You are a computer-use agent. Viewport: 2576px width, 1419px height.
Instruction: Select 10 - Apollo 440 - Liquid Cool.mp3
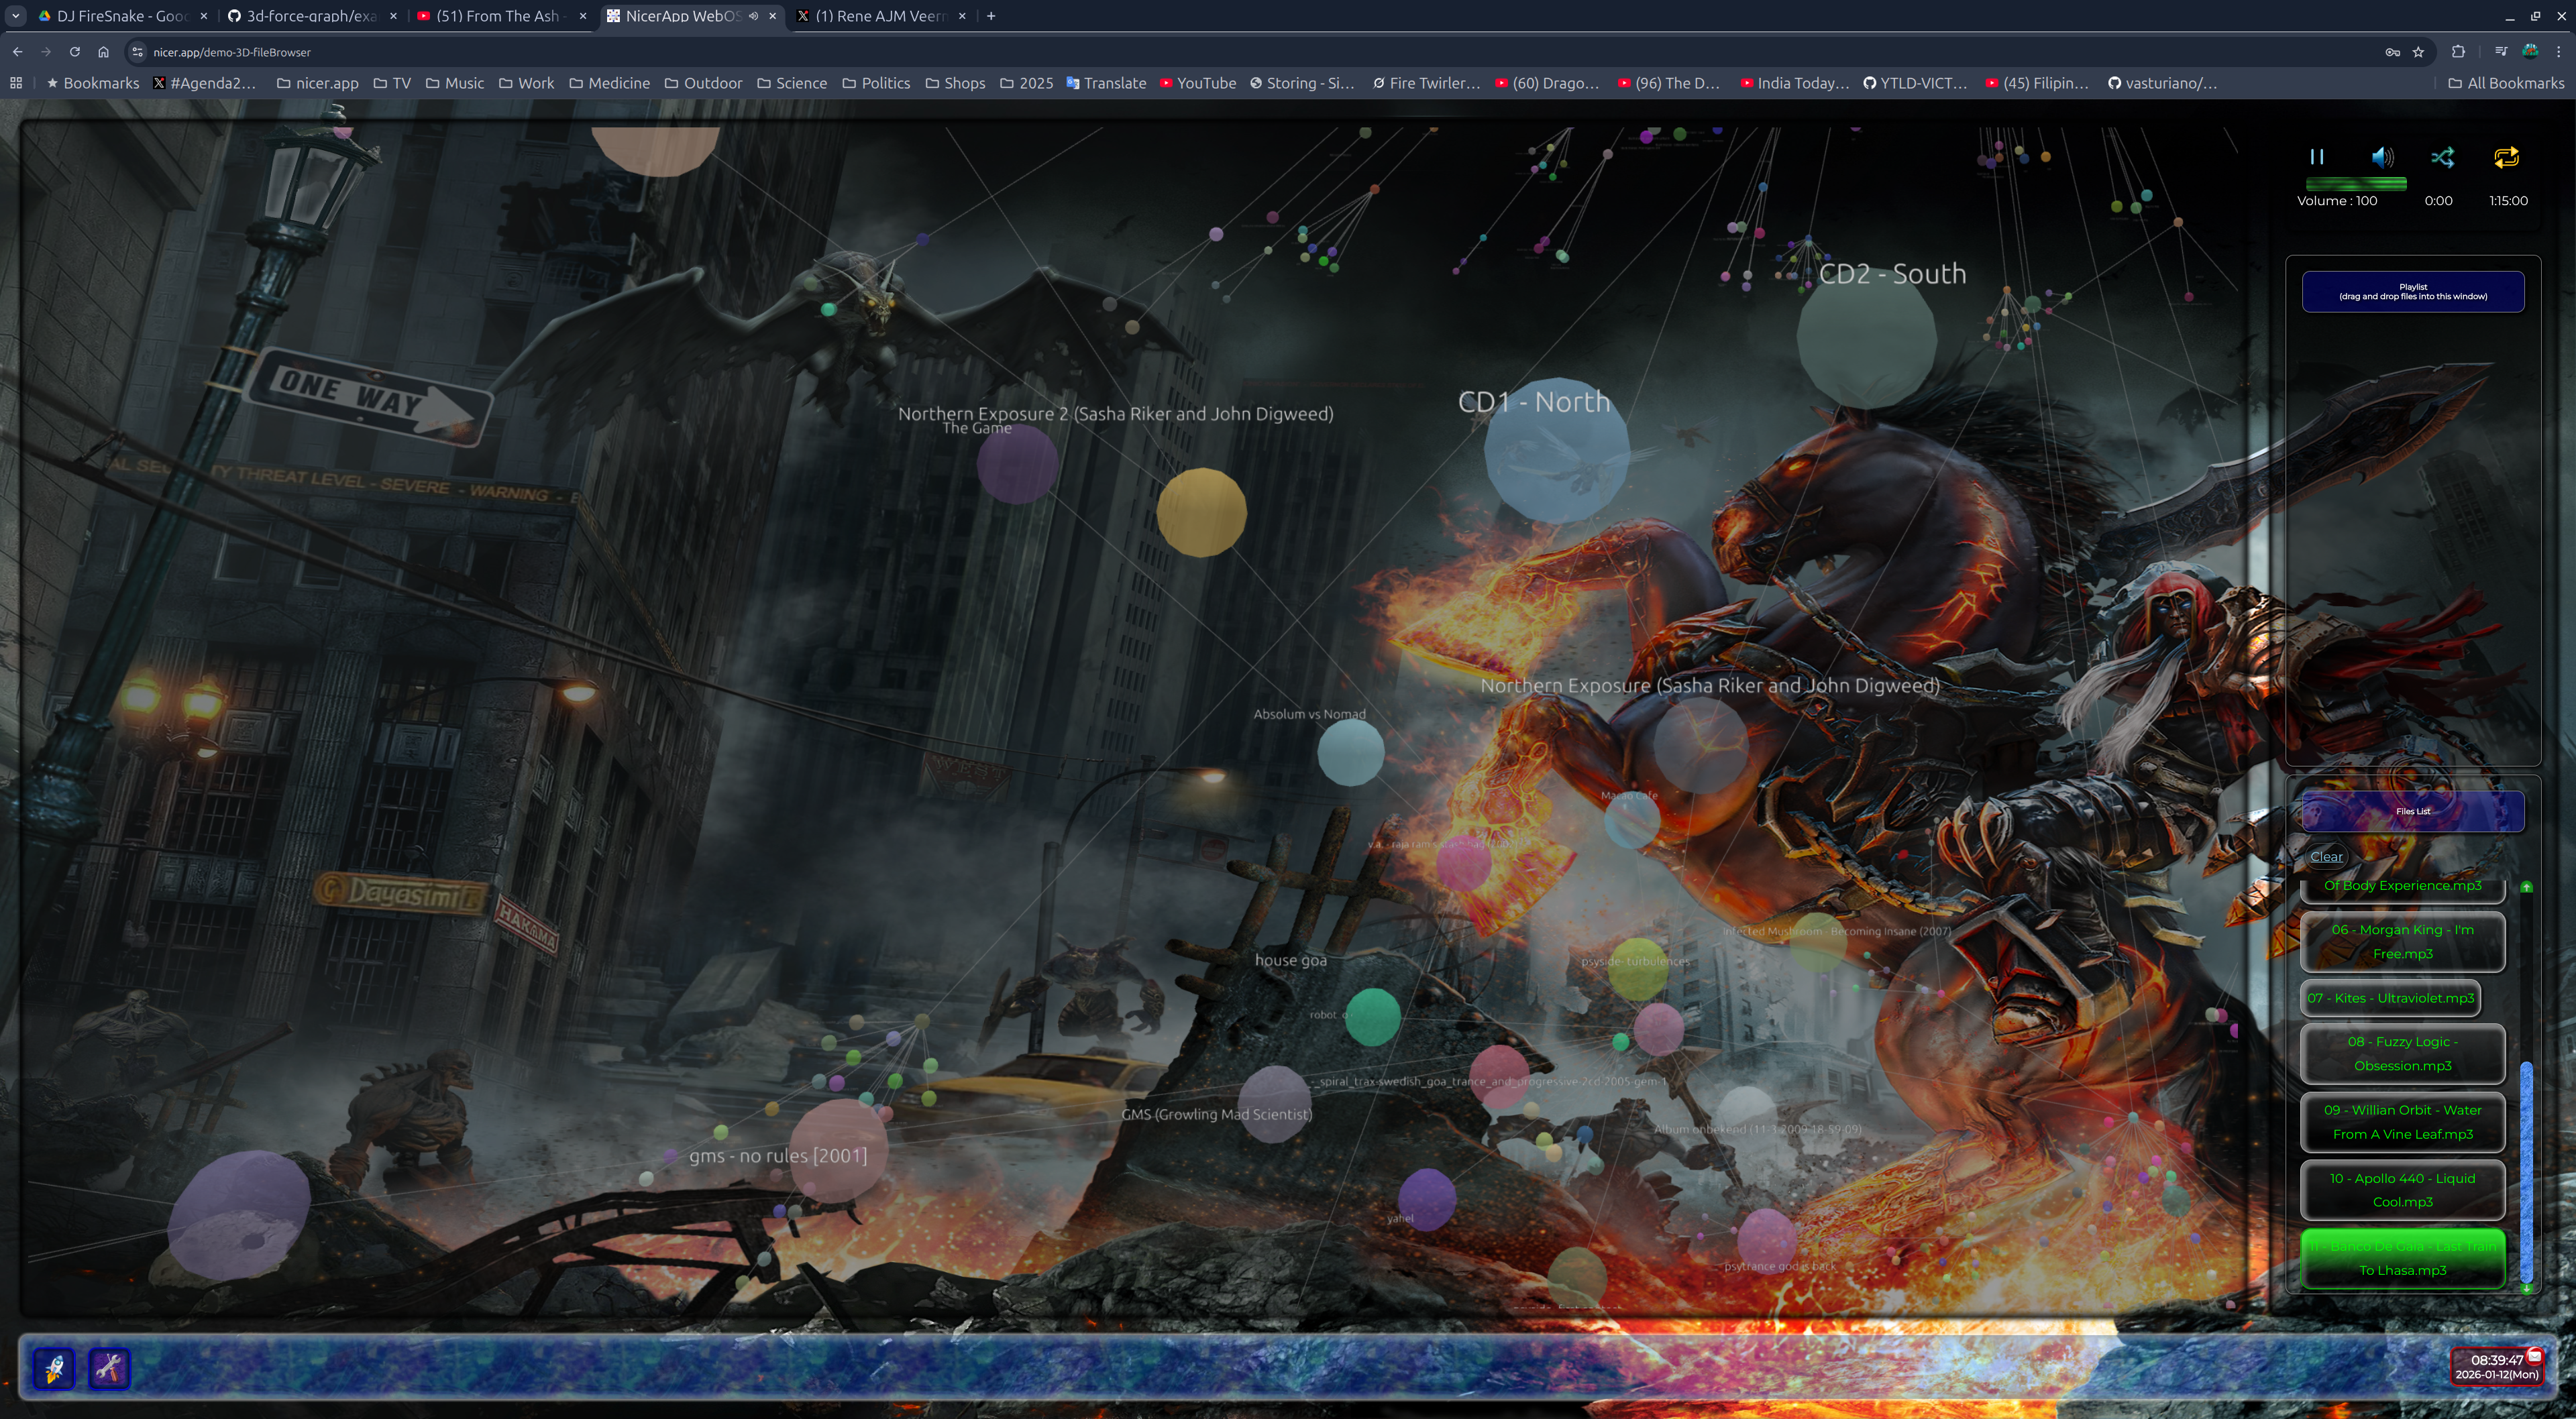(x=2402, y=1190)
